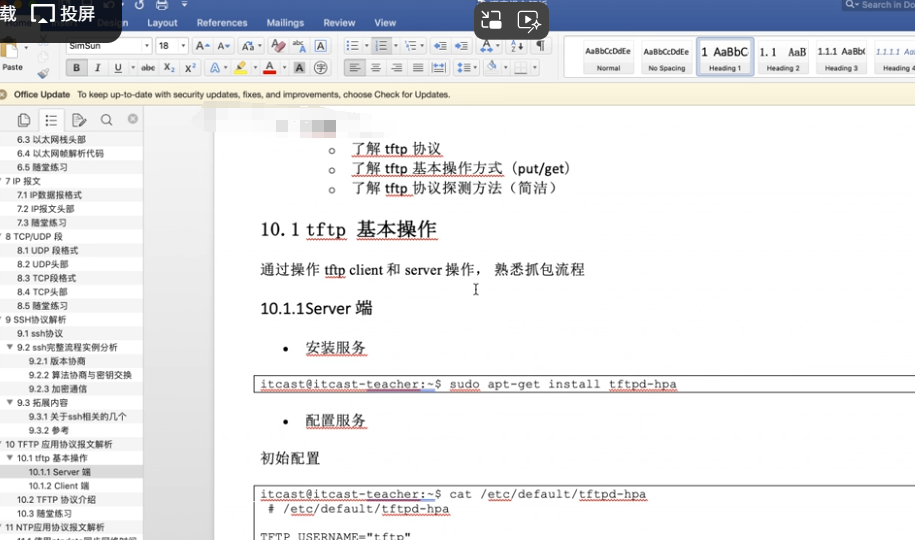Apply the Heading 1 style
915x540 pixels.
(725, 57)
